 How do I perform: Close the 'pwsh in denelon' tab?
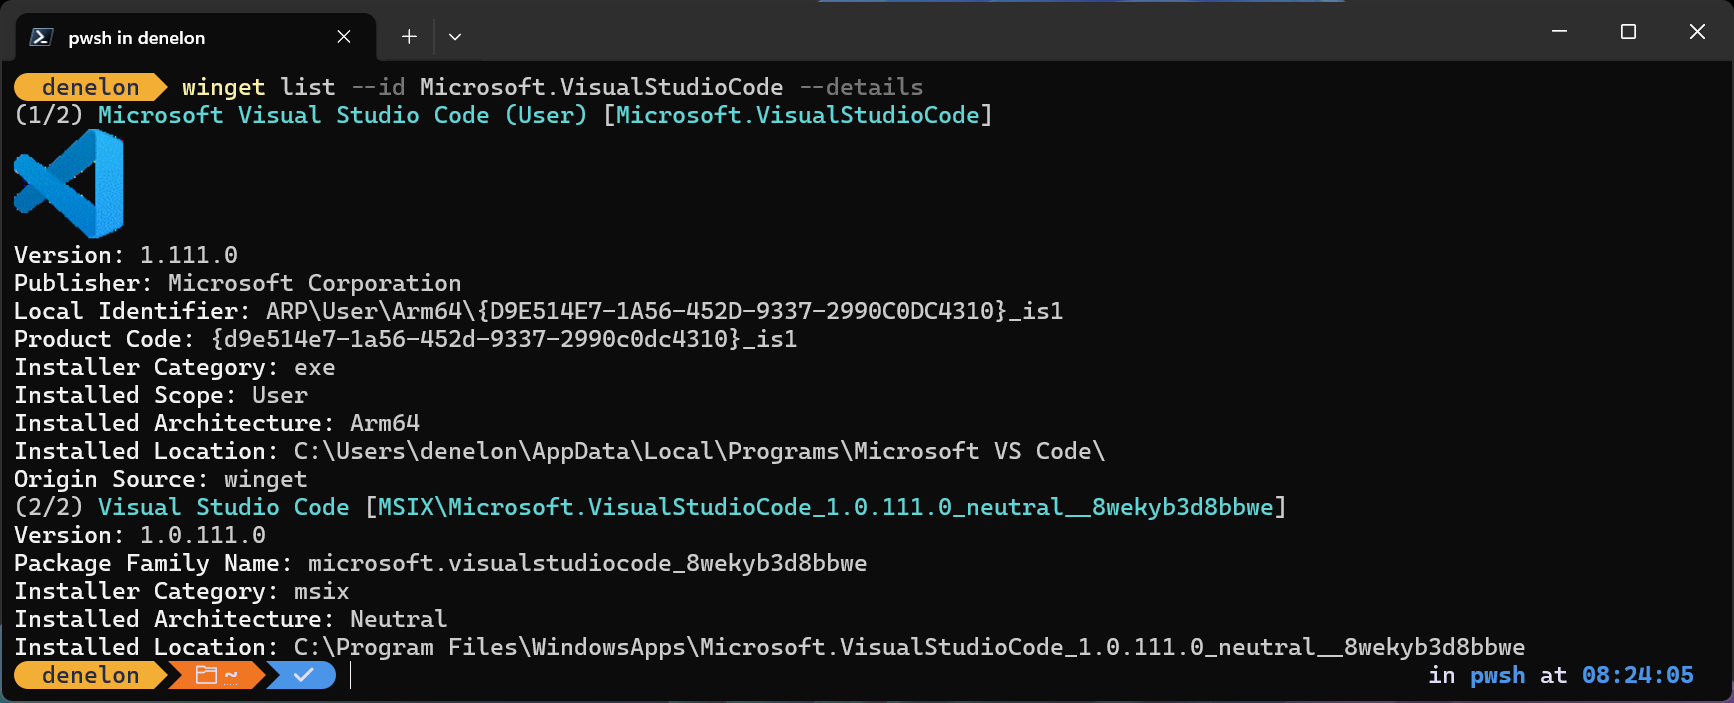[x=344, y=37]
